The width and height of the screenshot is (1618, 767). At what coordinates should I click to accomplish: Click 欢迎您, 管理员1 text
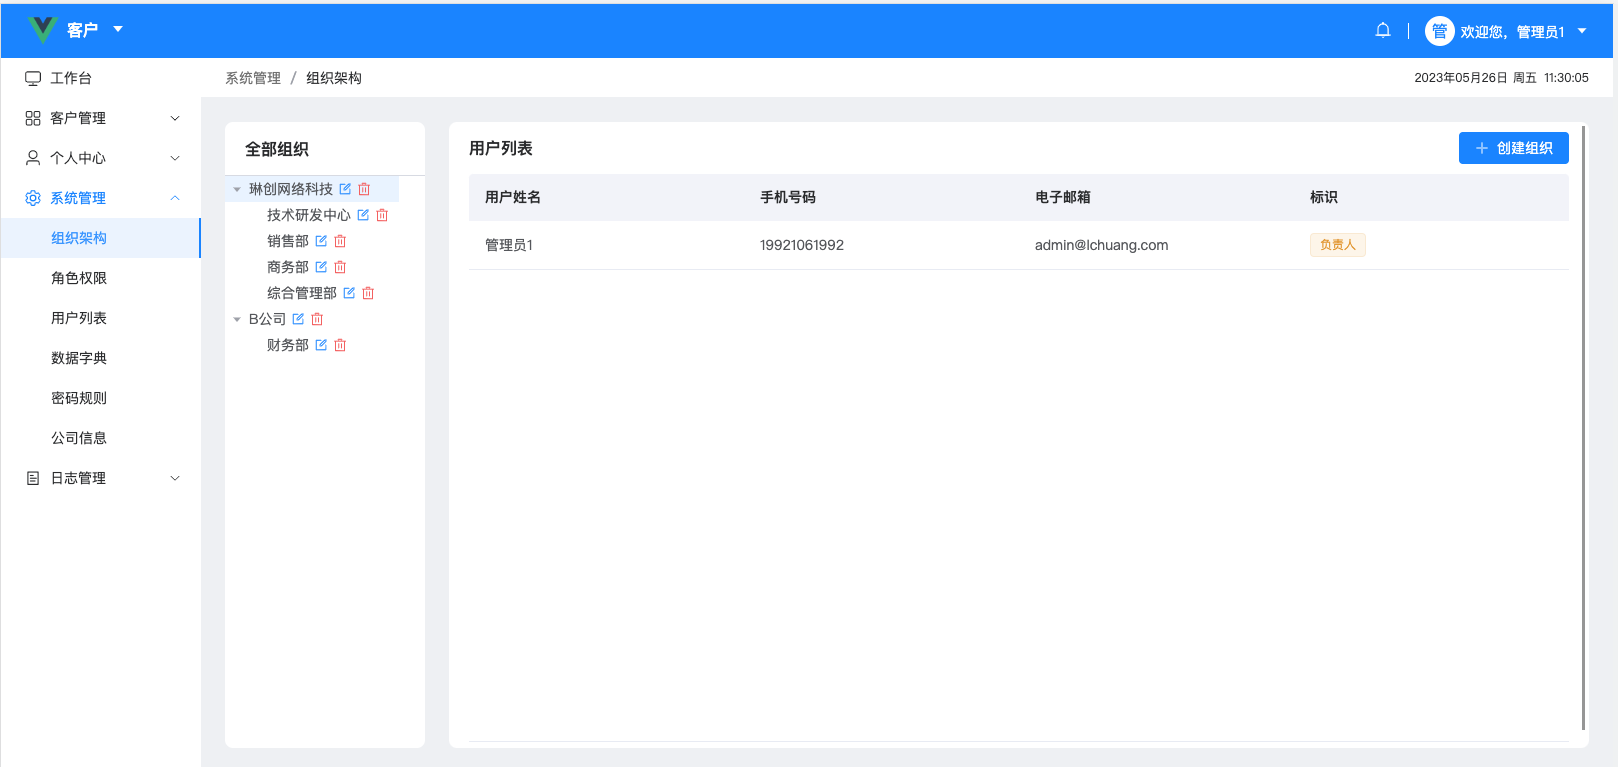1512,32
